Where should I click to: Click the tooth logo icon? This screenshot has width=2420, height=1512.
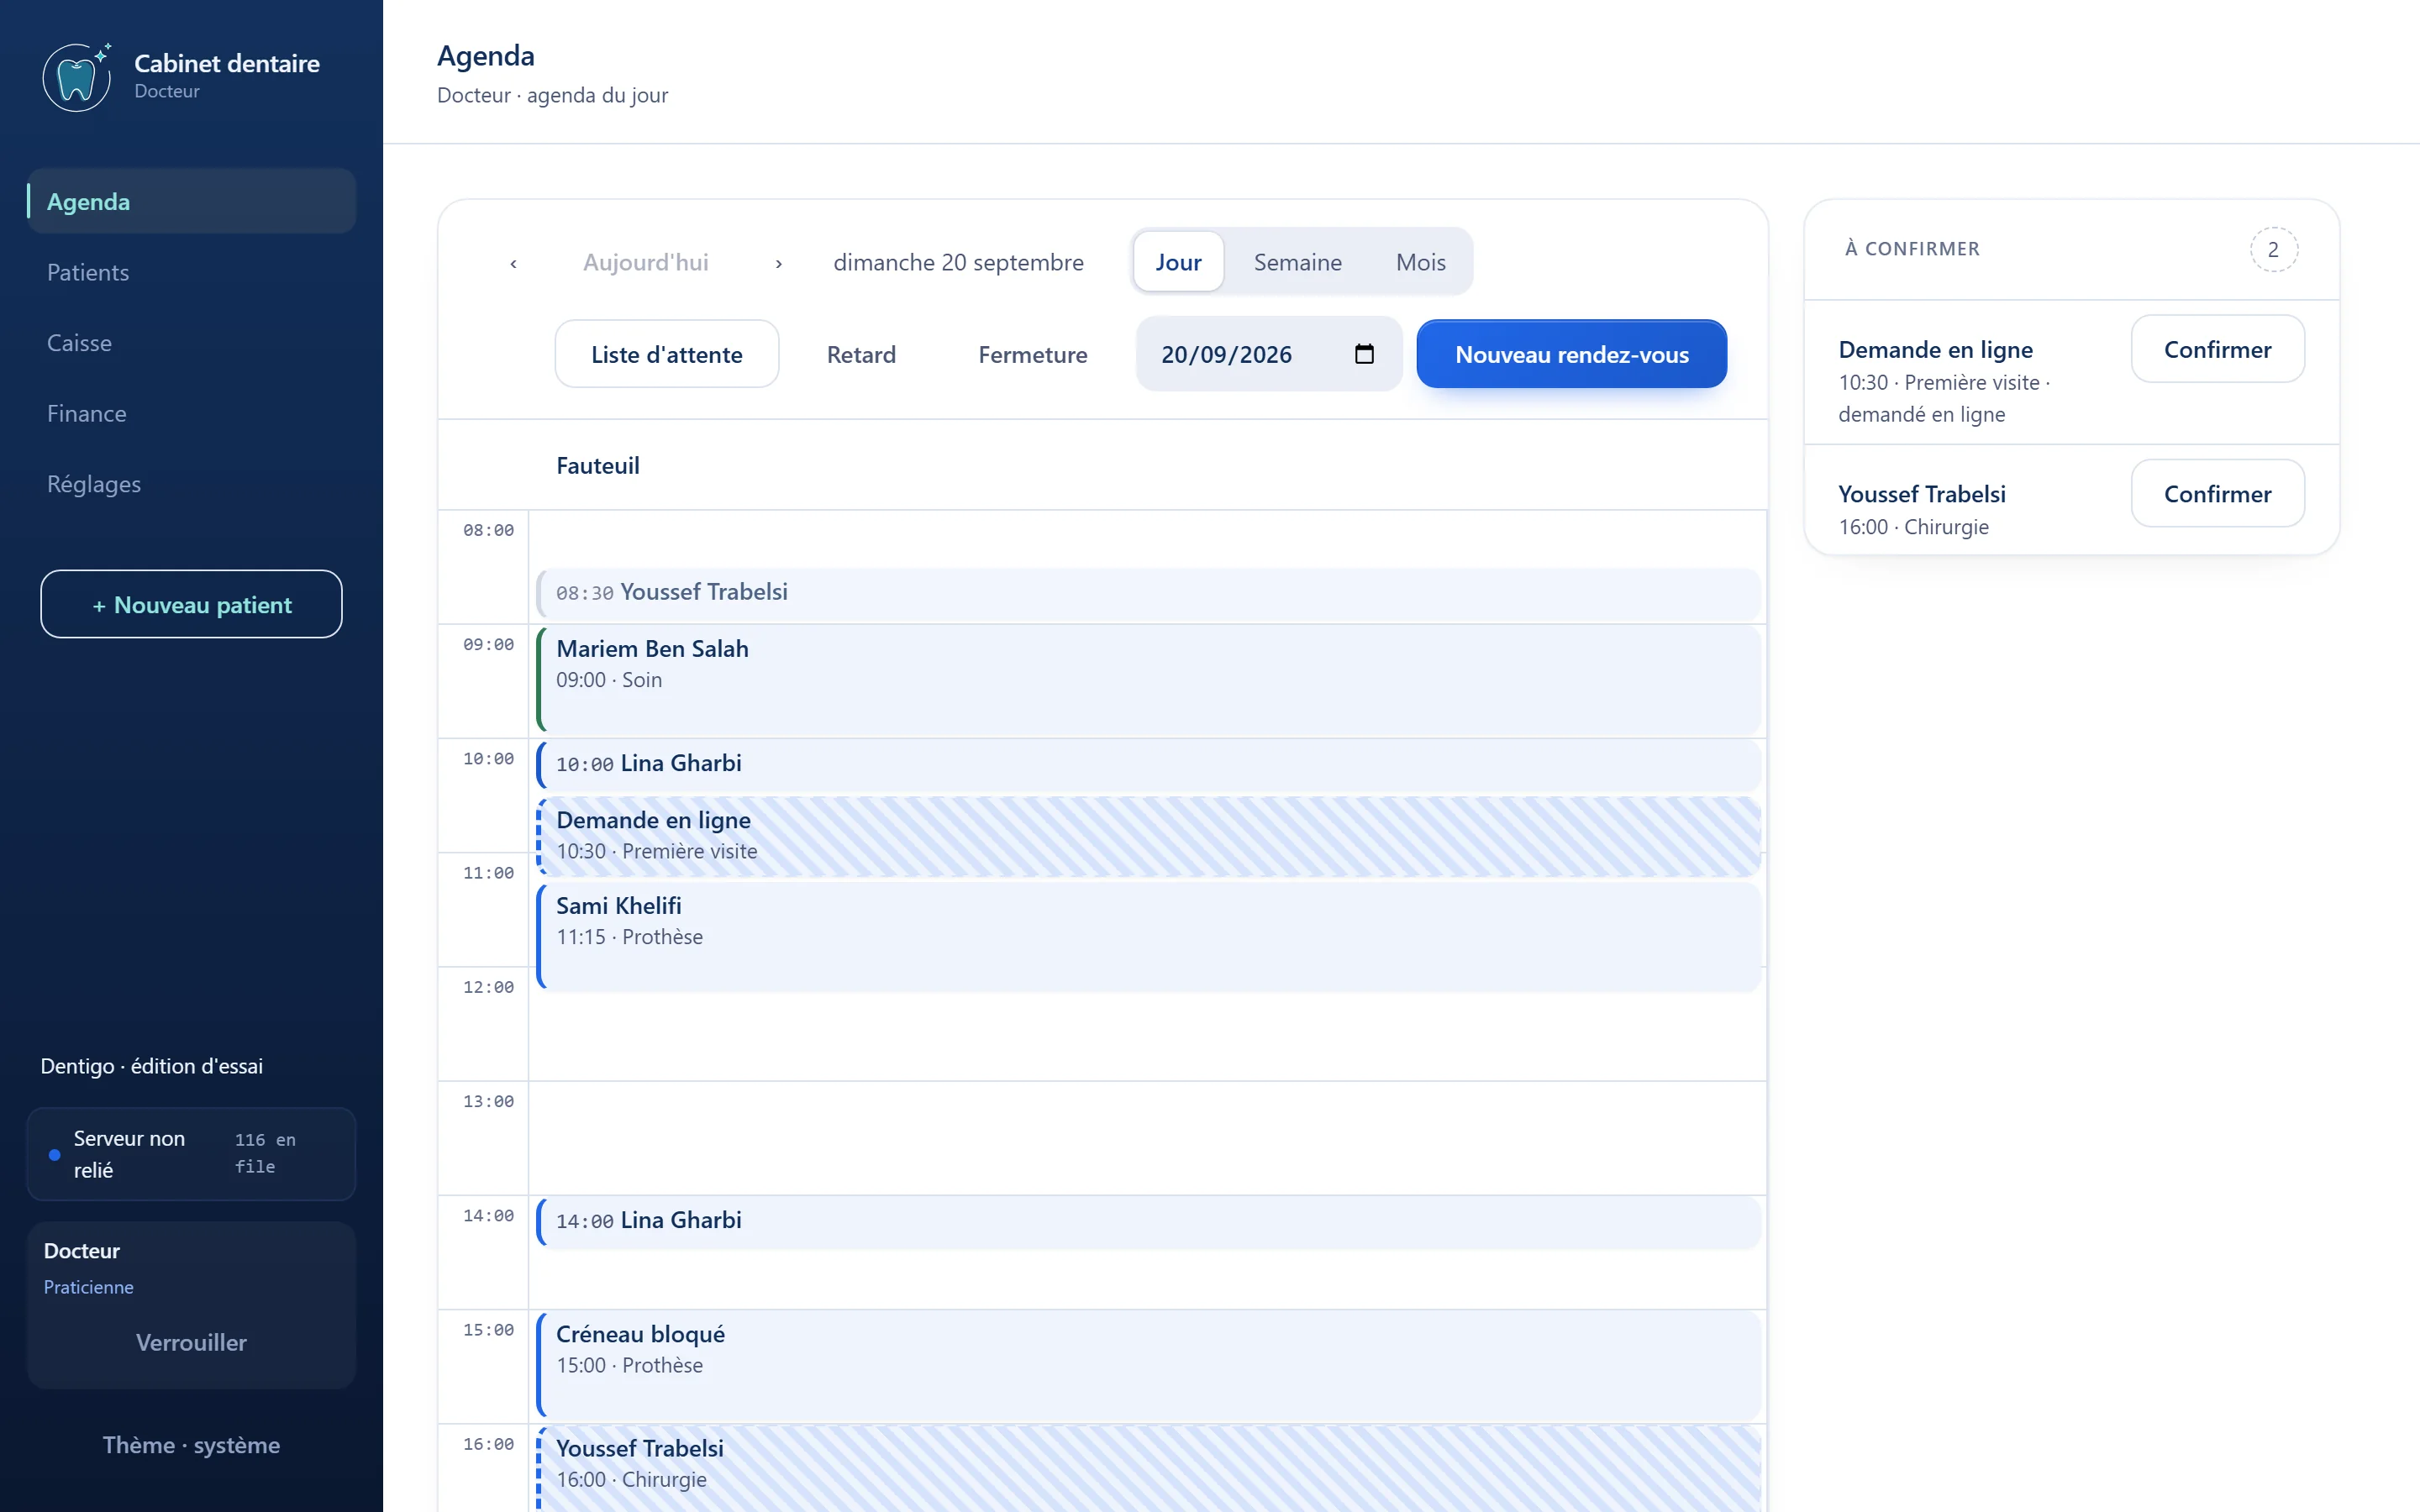pos(77,77)
